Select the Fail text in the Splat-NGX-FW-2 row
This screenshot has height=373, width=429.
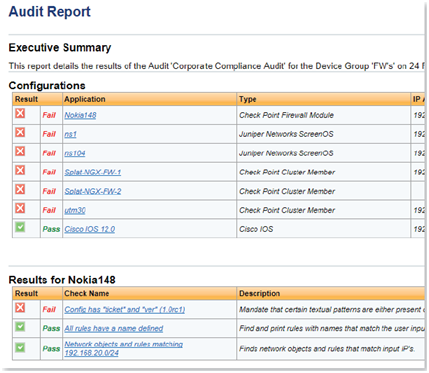tap(49, 191)
